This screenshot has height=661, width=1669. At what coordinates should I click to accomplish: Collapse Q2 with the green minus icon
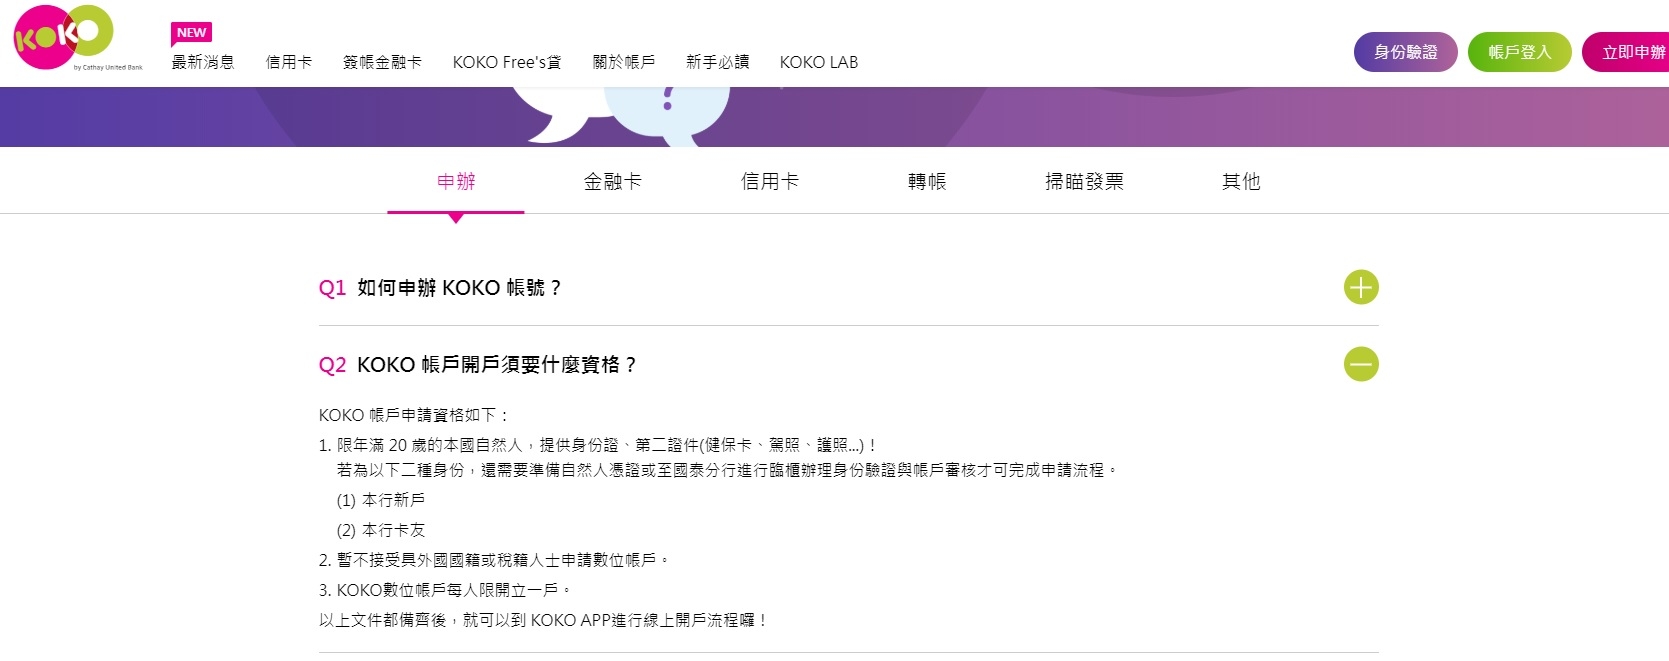click(1360, 364)
